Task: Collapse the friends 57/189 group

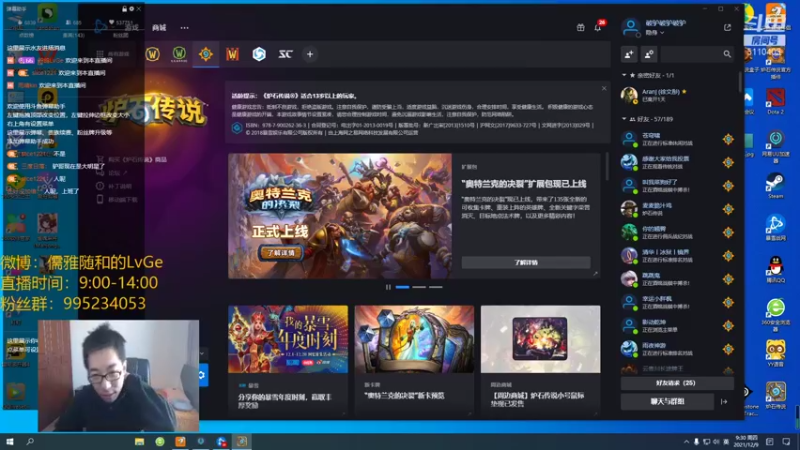Action: click(624, 119)
